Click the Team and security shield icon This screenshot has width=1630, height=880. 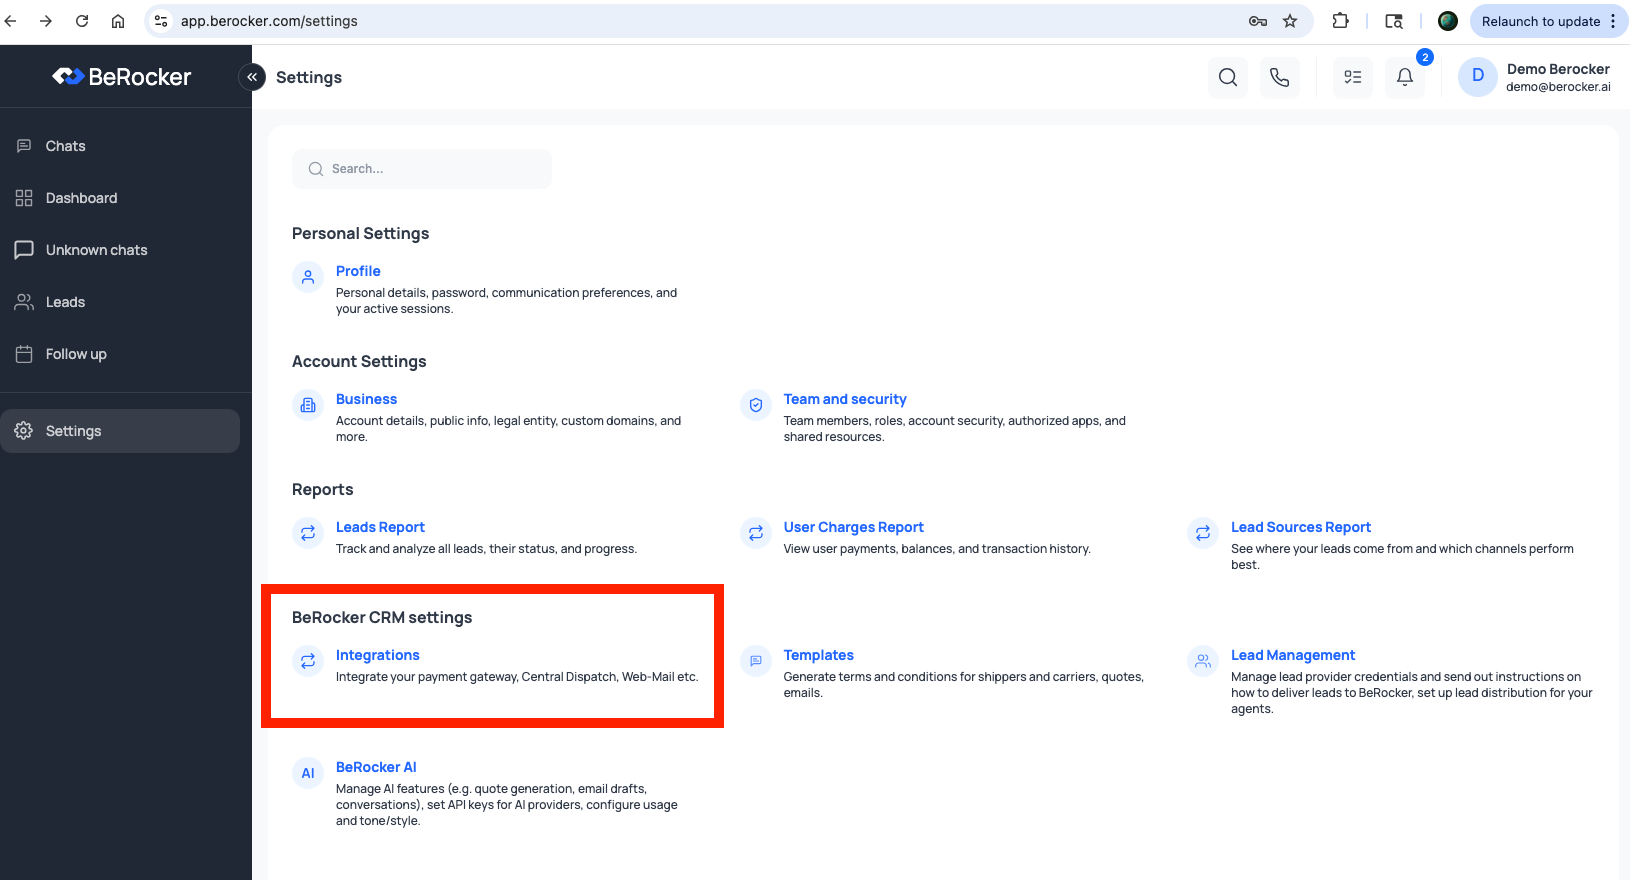pyautogui.click(x=756, y=405)
